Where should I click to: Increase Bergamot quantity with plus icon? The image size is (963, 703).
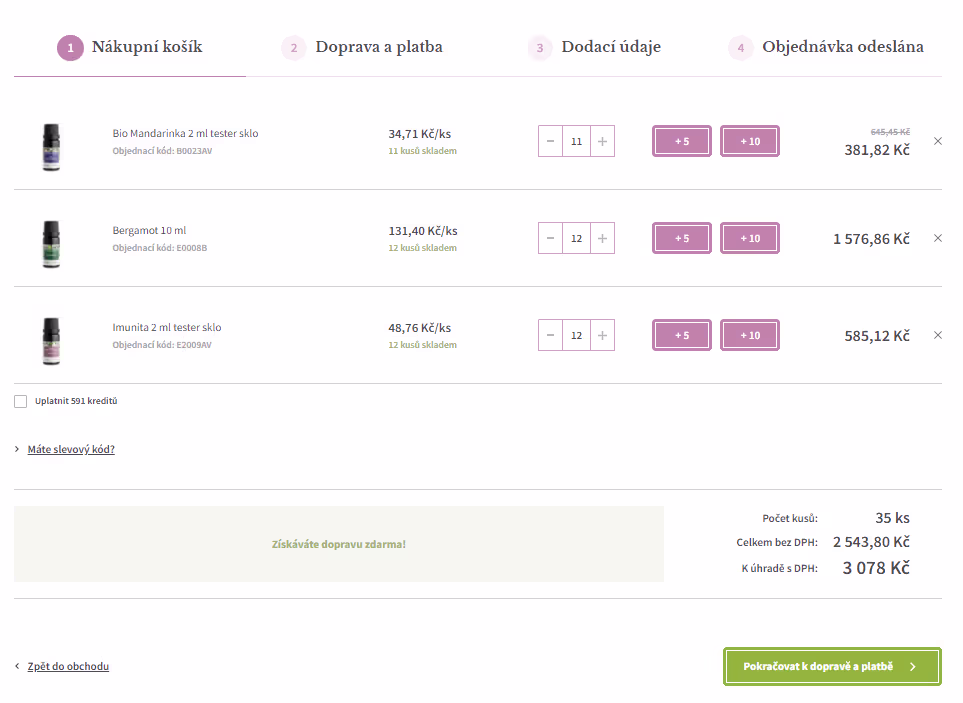click(602, 238)
